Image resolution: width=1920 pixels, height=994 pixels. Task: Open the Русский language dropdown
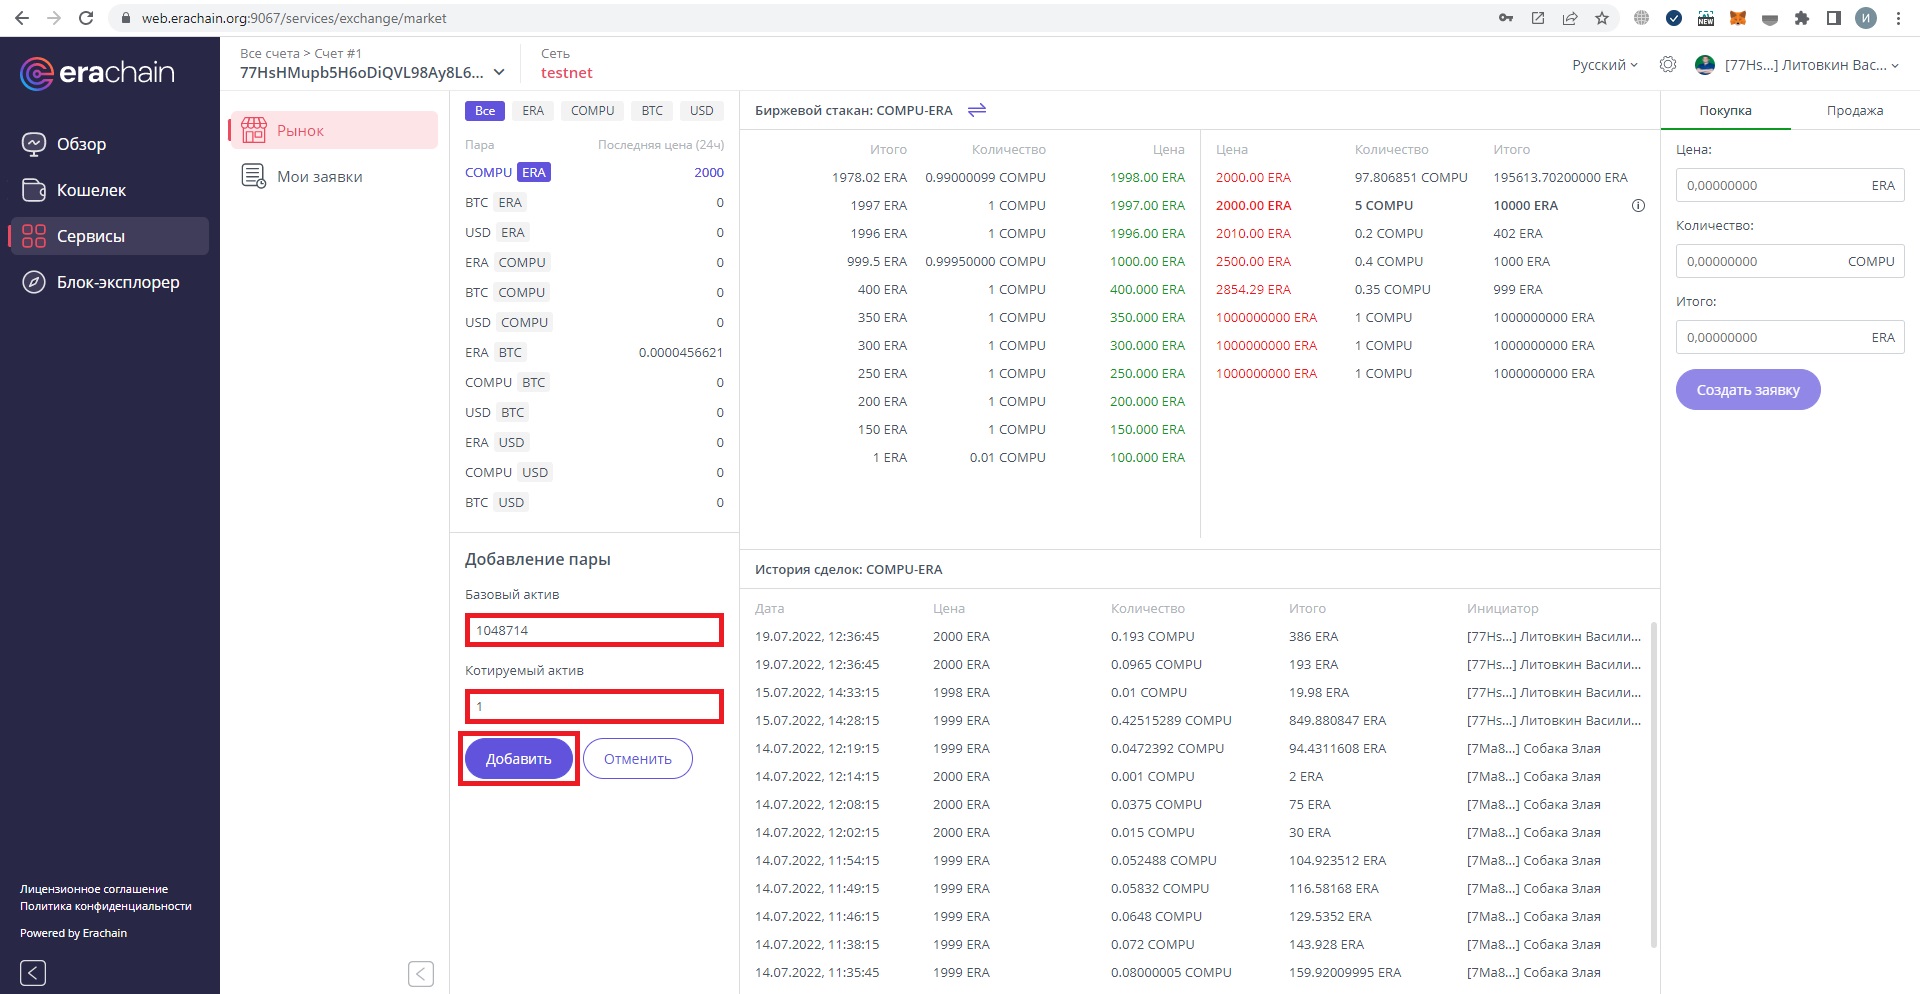pyautogui.click(x=1604, y=65)
